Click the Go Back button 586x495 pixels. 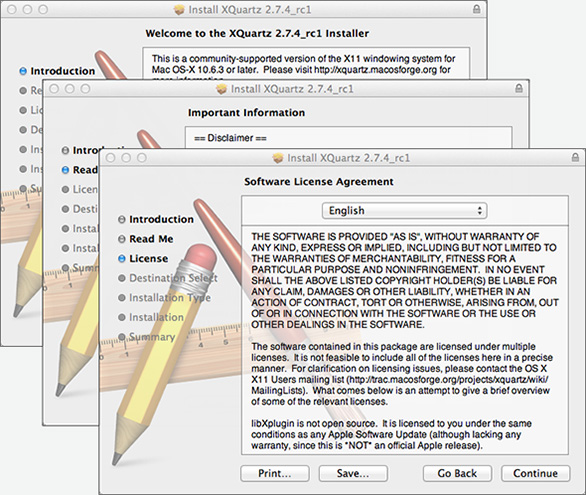pyautogui.click(x=457, y=473)
